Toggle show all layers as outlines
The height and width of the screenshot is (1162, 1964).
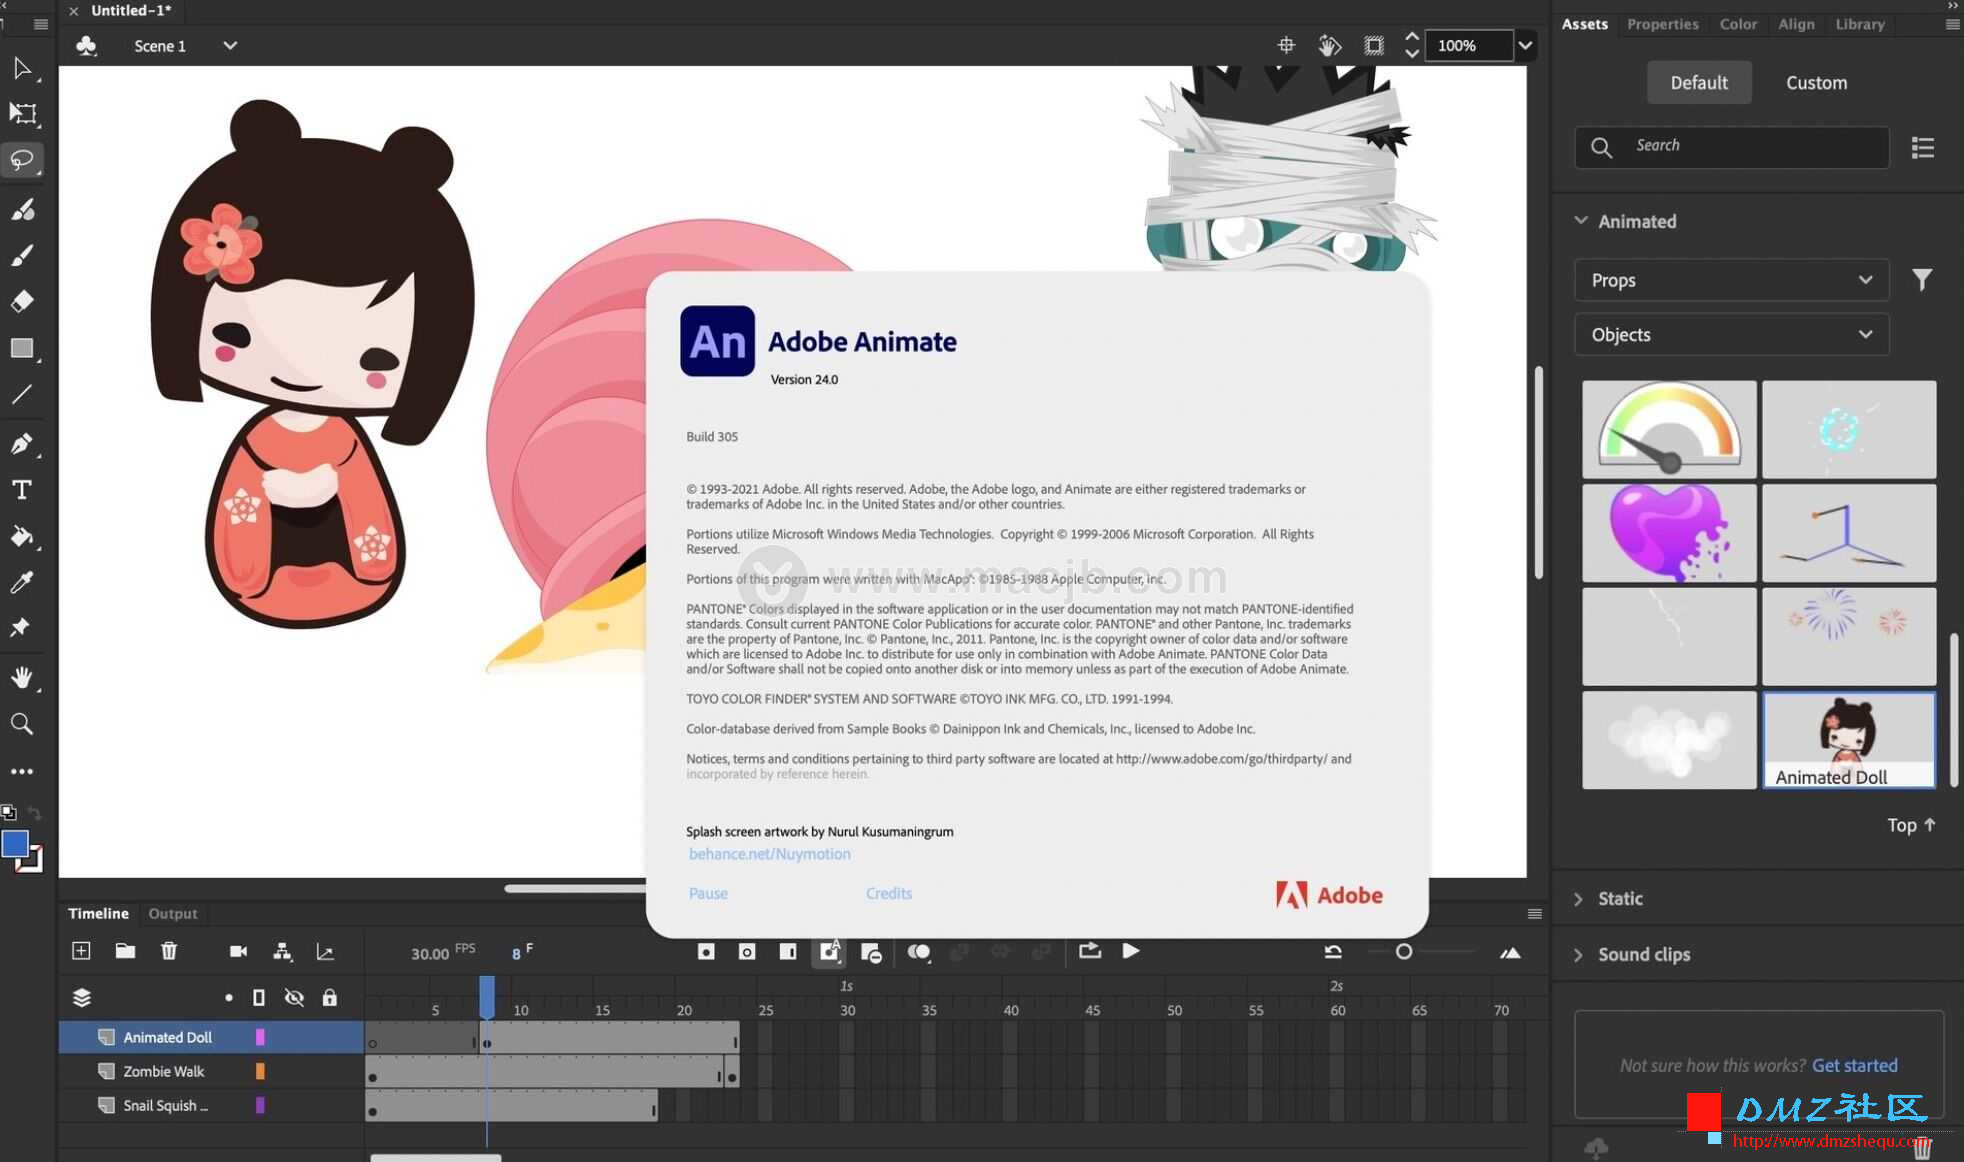click(259, 997)
